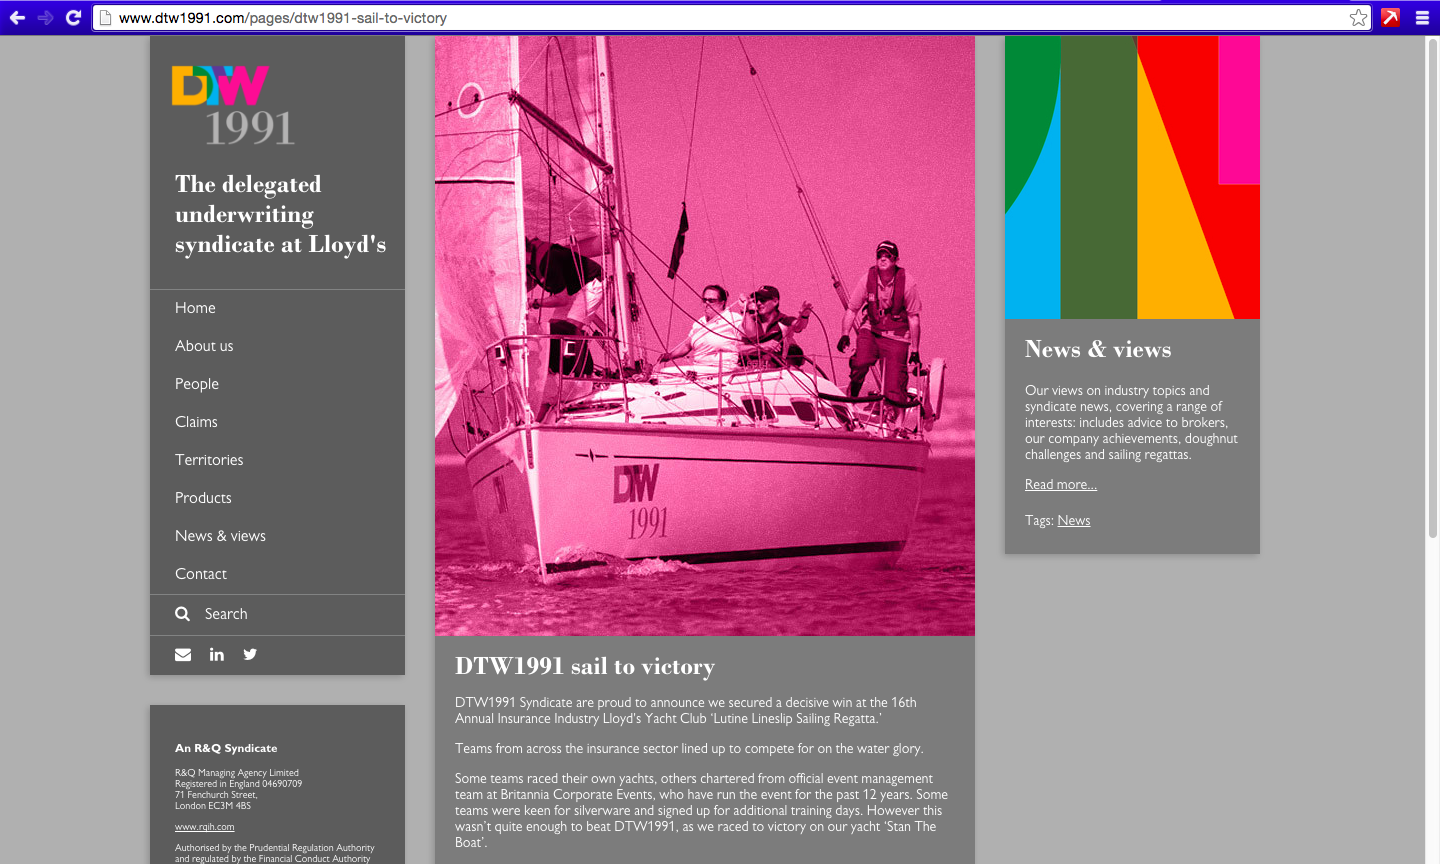
Task: Click the 'An R&Q Syndicate' footer heading
Action: [226, 748]
